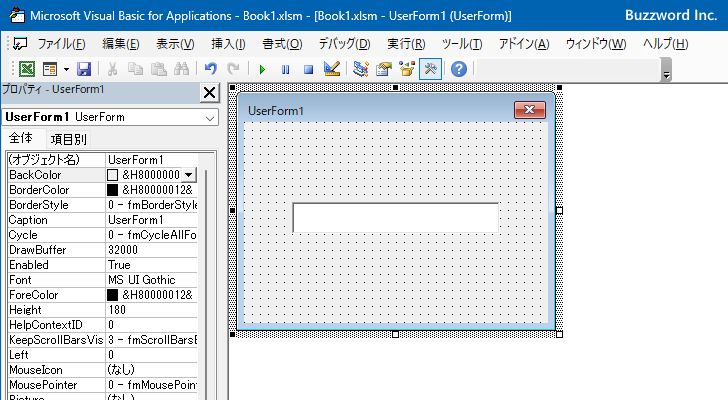Click the bottom-right corner form handle
728x400 pixels.
click(559, 335)
